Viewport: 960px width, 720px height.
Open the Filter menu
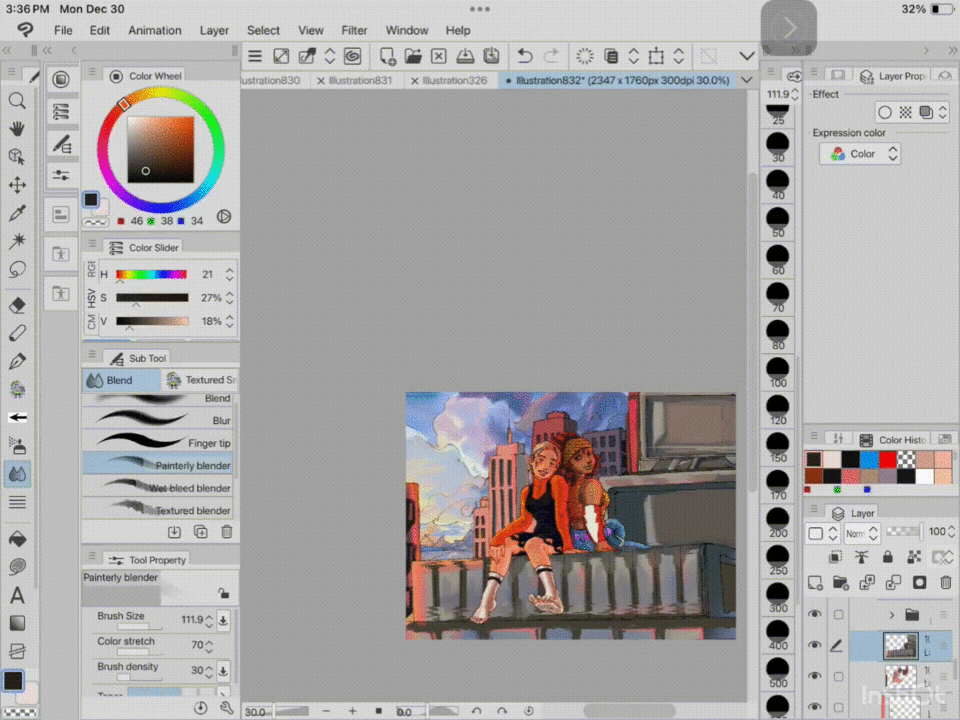354,30
